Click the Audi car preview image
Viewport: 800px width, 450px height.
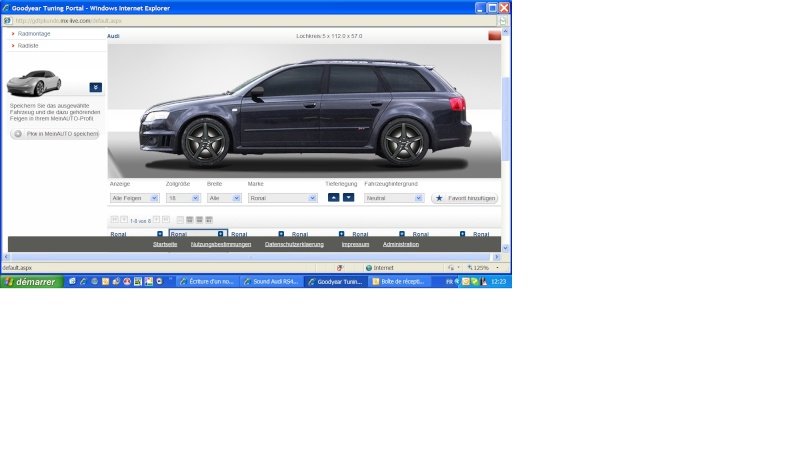click(304, 111)
